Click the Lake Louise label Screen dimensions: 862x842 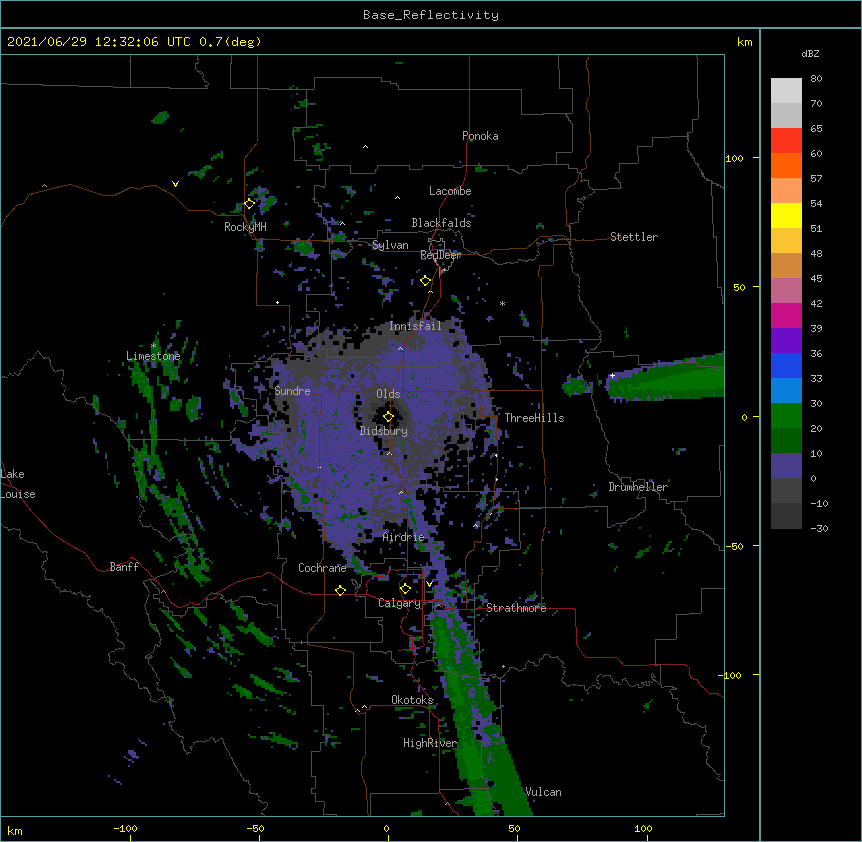[18, 484]
